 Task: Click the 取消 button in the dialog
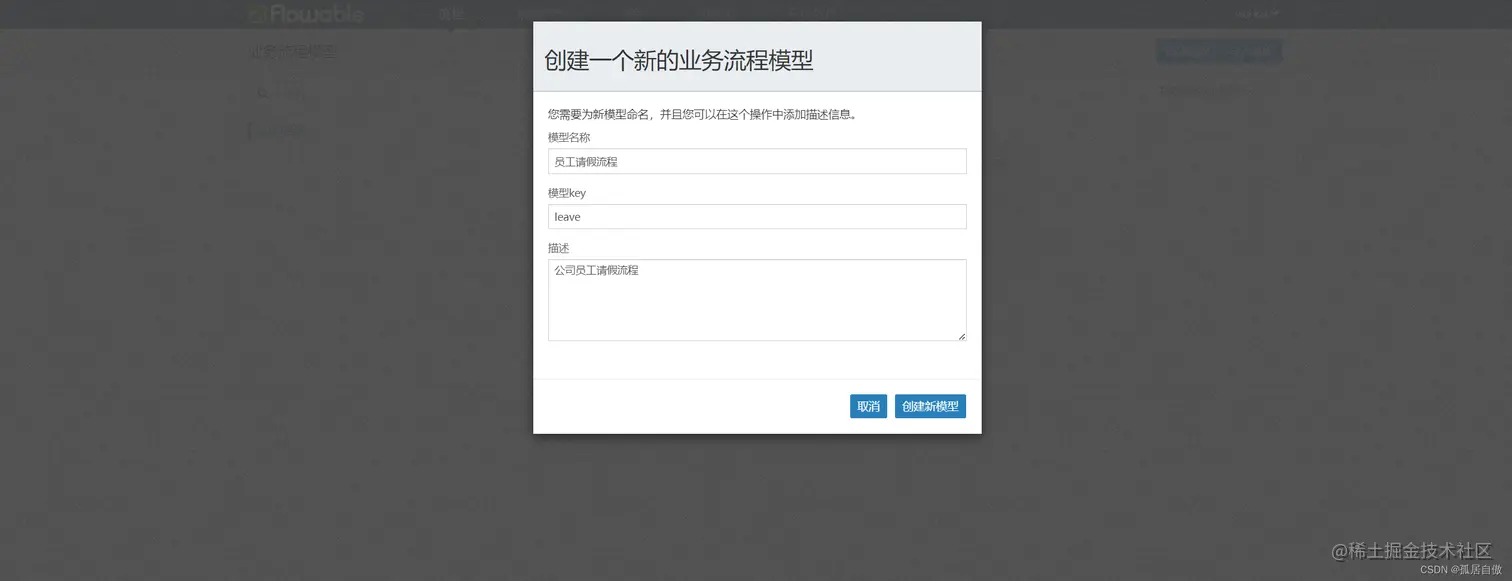pyautogui.click(x=867, y=406)
